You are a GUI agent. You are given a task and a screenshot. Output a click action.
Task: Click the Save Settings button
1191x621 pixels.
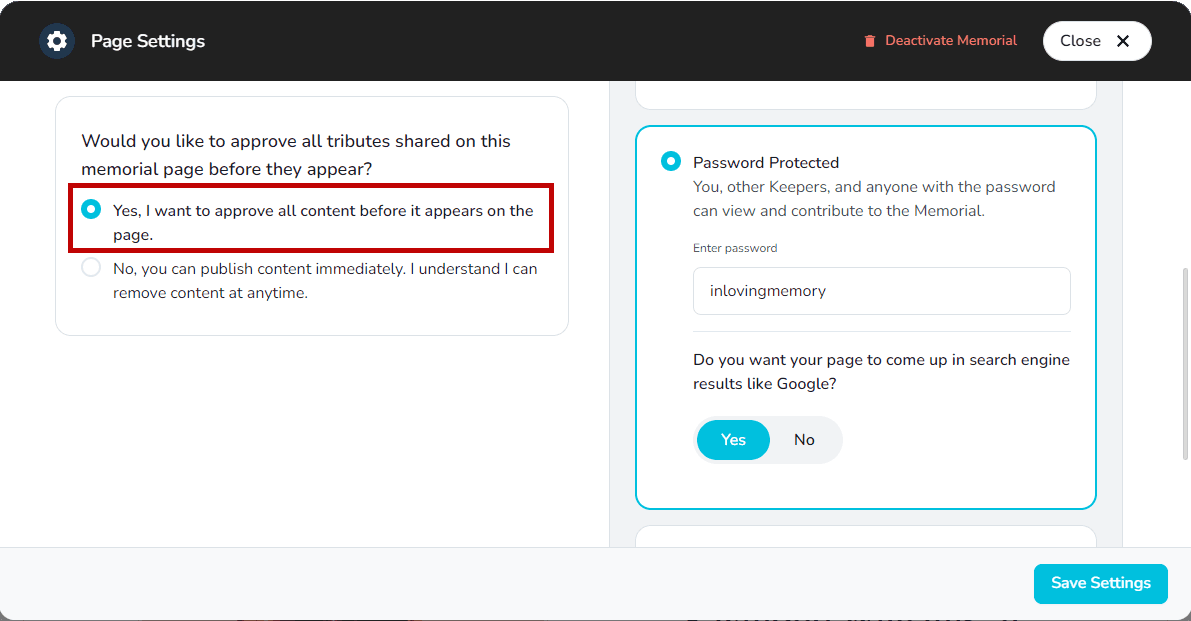point(1100,584)
